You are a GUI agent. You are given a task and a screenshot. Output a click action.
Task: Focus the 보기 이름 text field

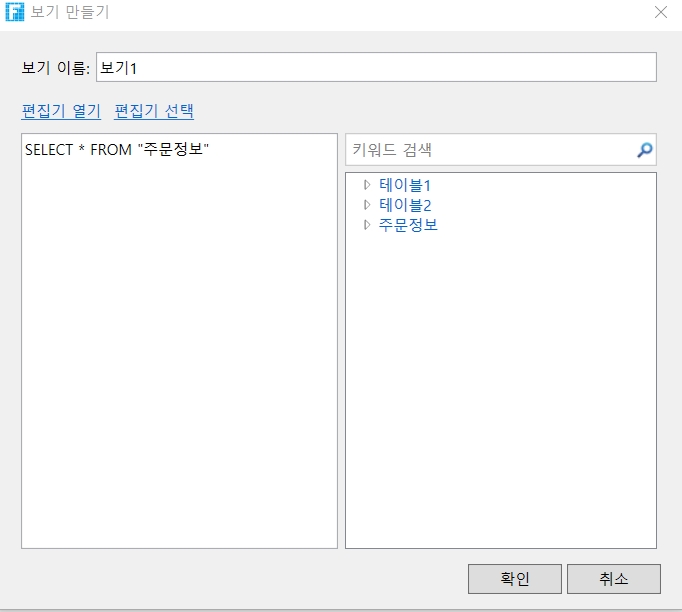pyautogui.click(x=375, y=67)
